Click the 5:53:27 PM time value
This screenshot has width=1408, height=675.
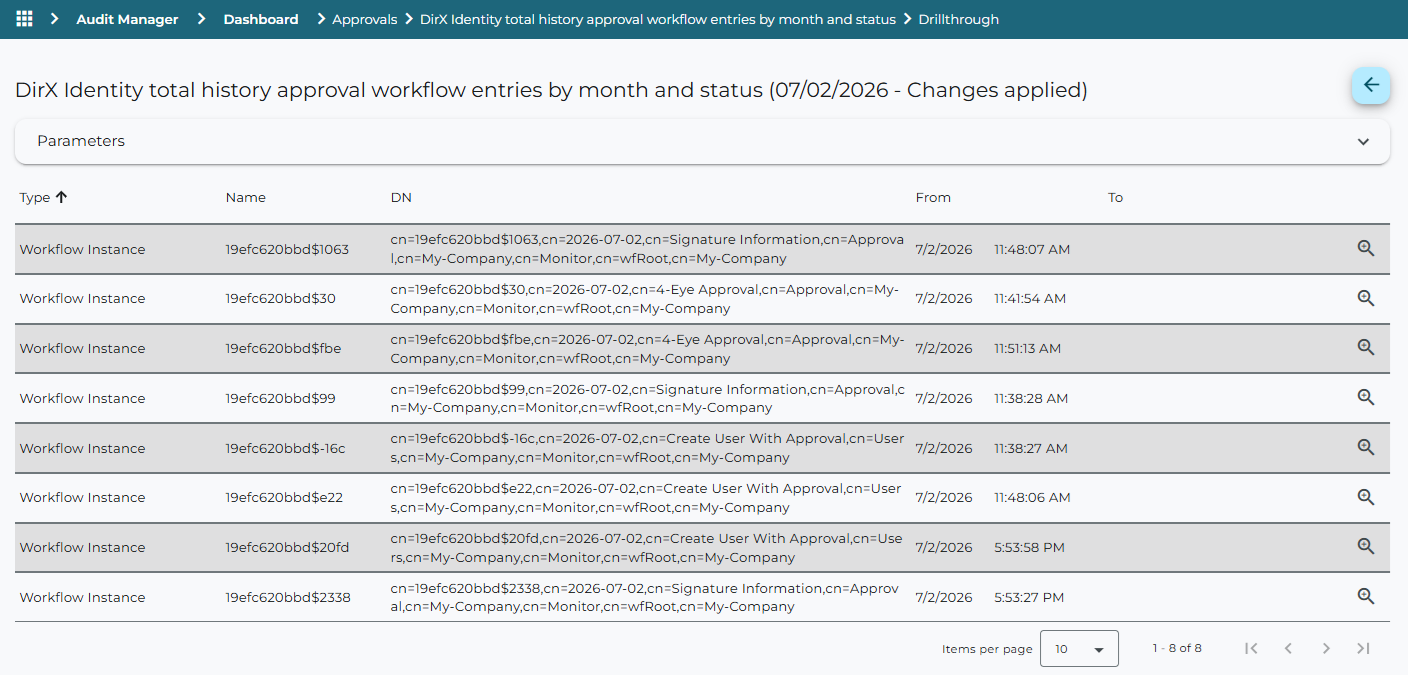(x=1029, y=597)
